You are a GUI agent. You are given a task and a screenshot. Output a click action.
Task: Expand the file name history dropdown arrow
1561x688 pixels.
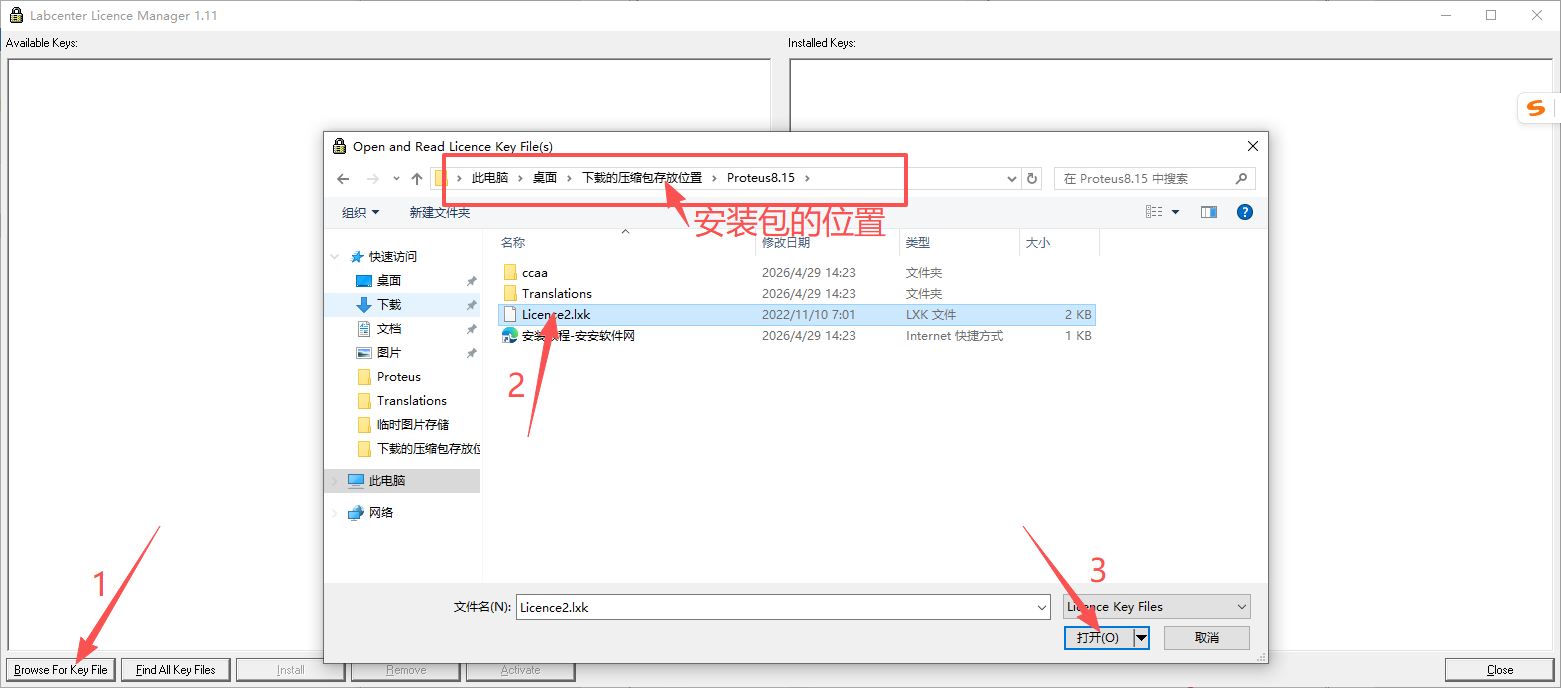tap(1041, 606)
